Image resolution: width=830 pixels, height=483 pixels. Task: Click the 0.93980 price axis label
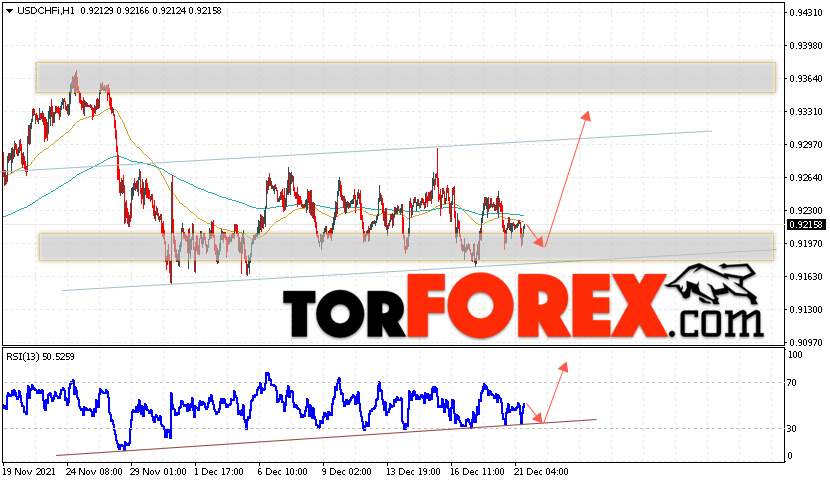click(806, 46)
